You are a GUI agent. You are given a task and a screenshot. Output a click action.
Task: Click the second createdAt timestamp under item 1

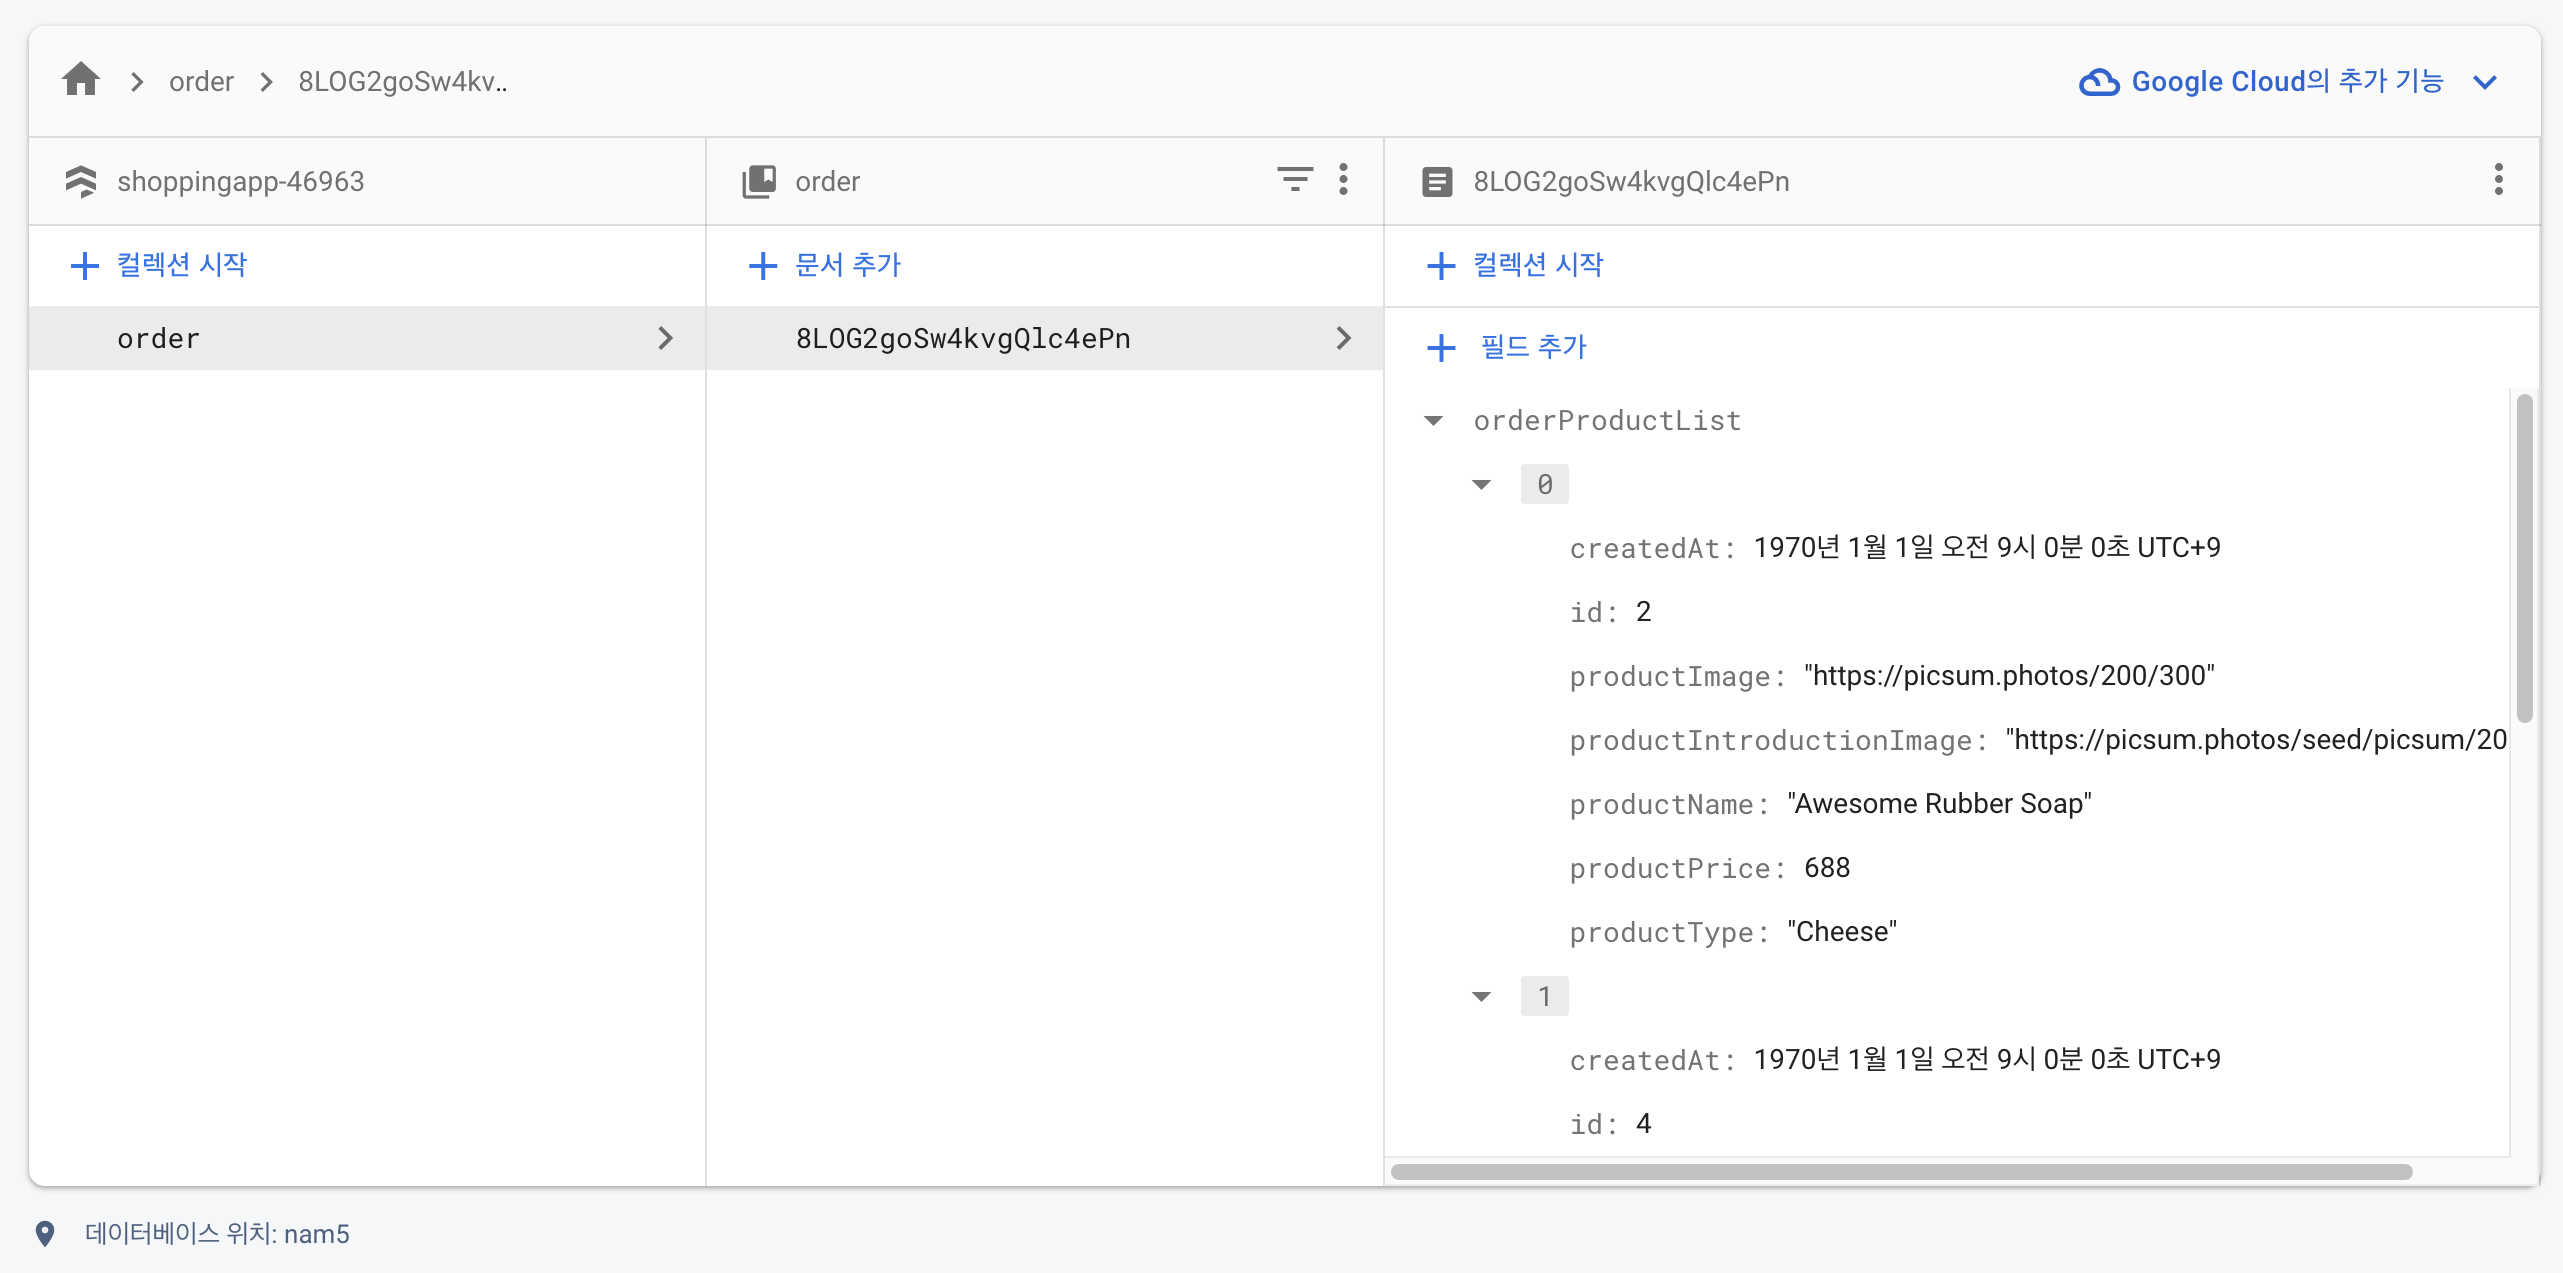click(1987, 1059)
